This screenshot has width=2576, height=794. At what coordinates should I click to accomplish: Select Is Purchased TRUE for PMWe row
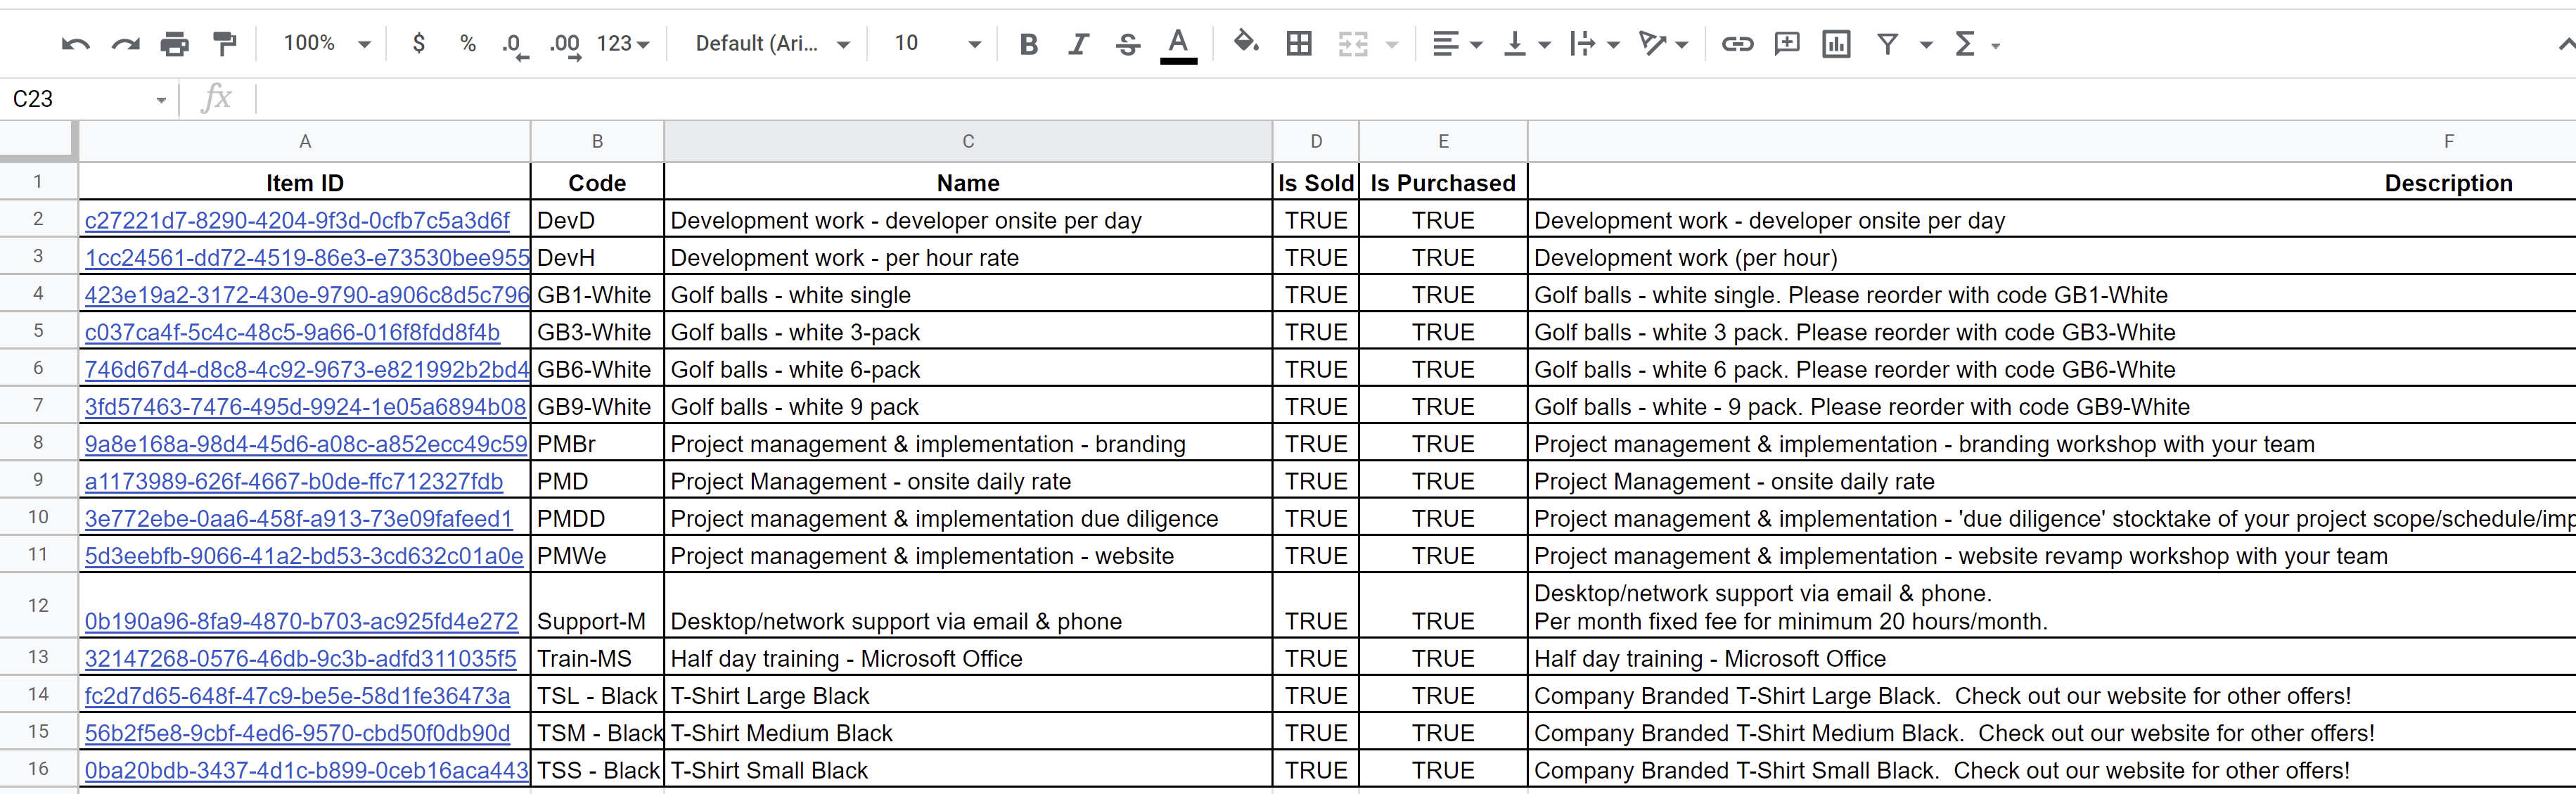[x=1443, y=556]
